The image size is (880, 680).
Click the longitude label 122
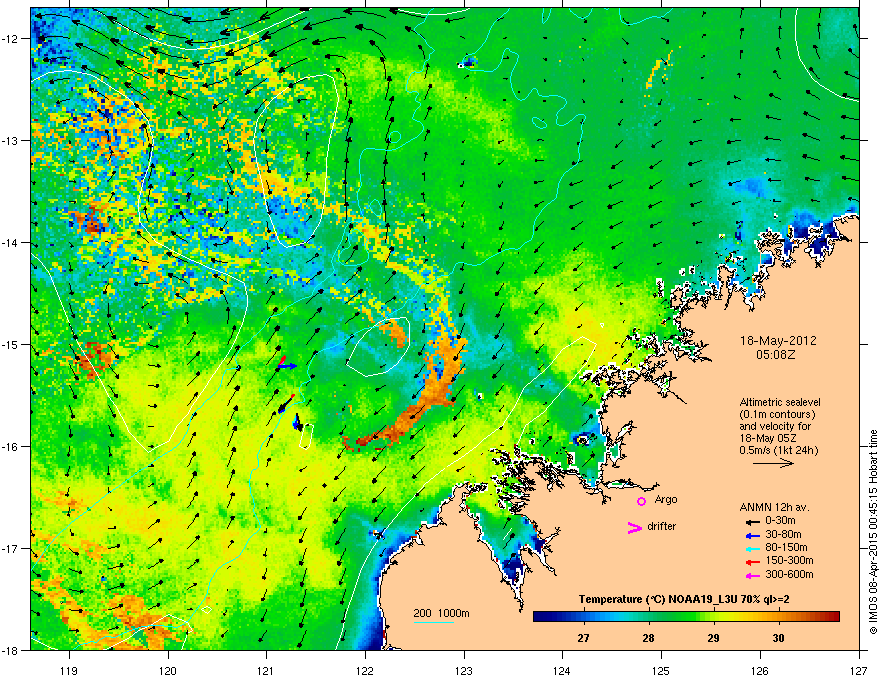point(365,670)
